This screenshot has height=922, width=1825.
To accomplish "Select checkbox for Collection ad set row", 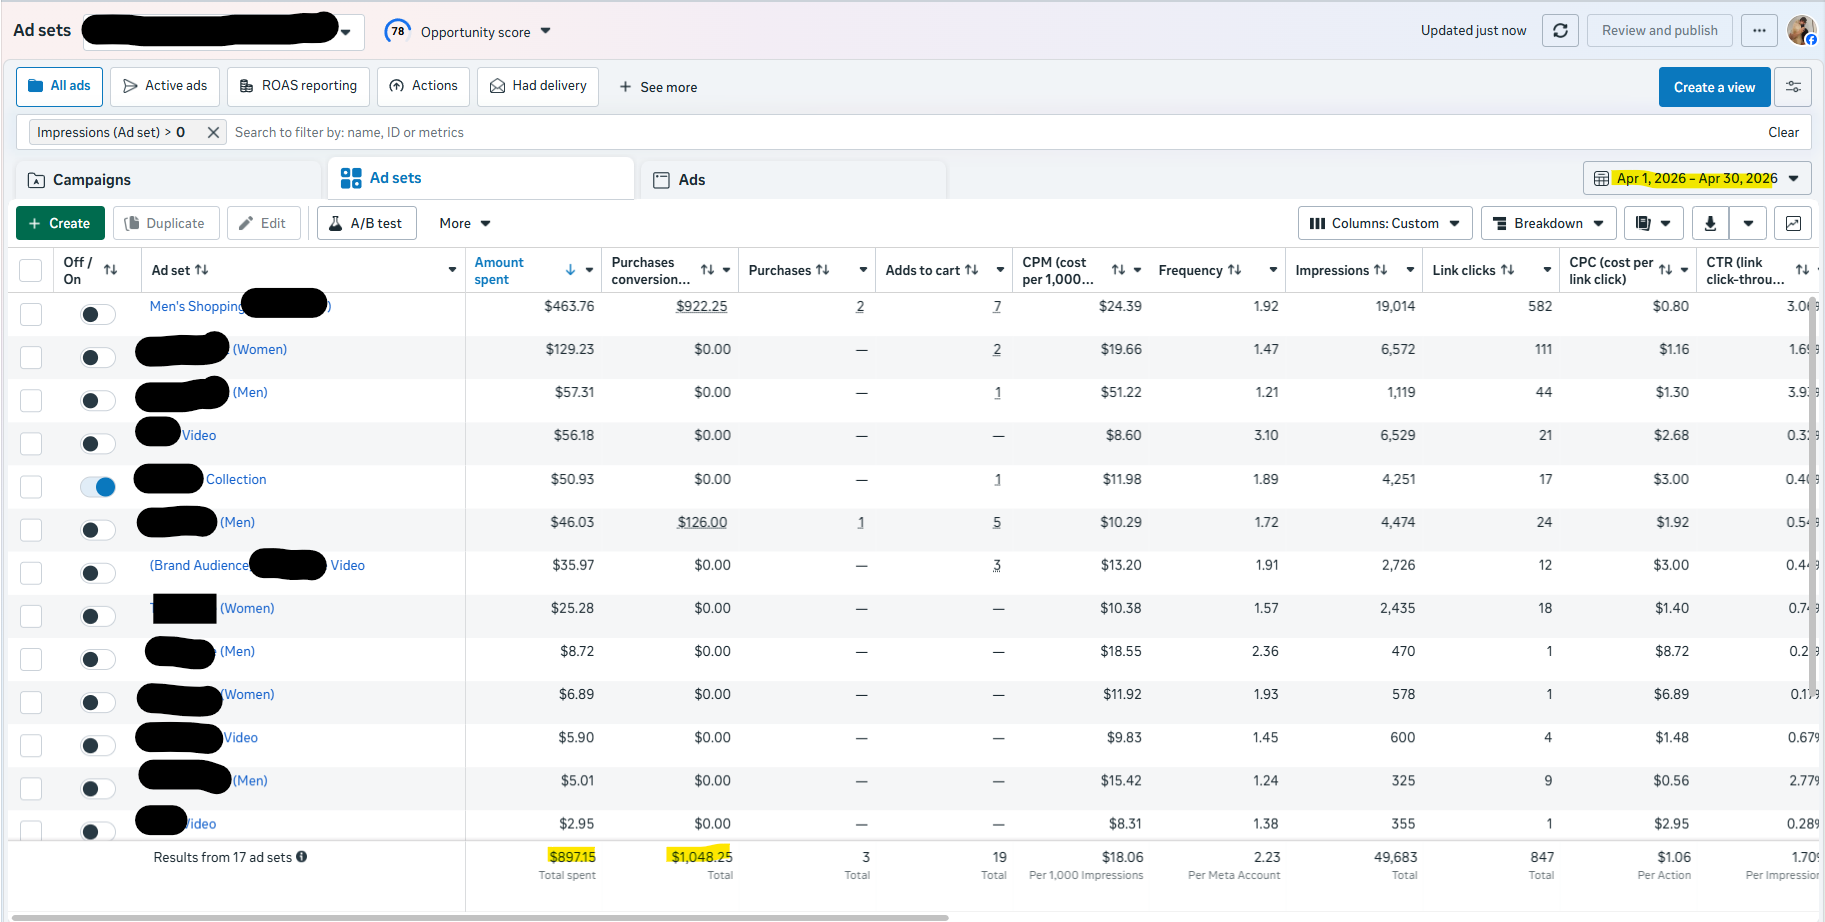I will click(31, 487).
